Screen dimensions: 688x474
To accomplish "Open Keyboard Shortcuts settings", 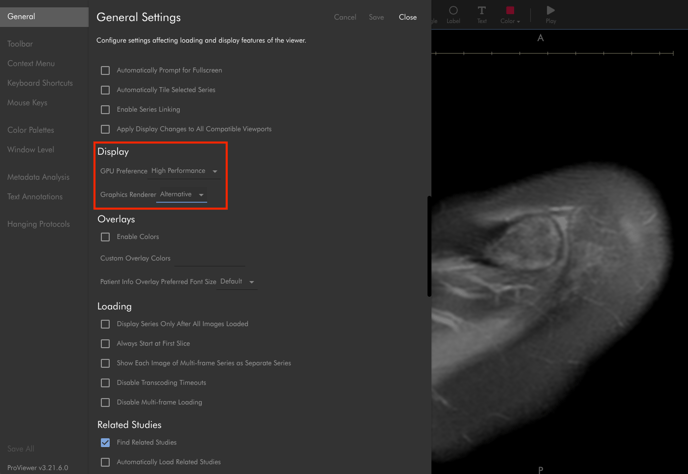I will pos(40,83).
